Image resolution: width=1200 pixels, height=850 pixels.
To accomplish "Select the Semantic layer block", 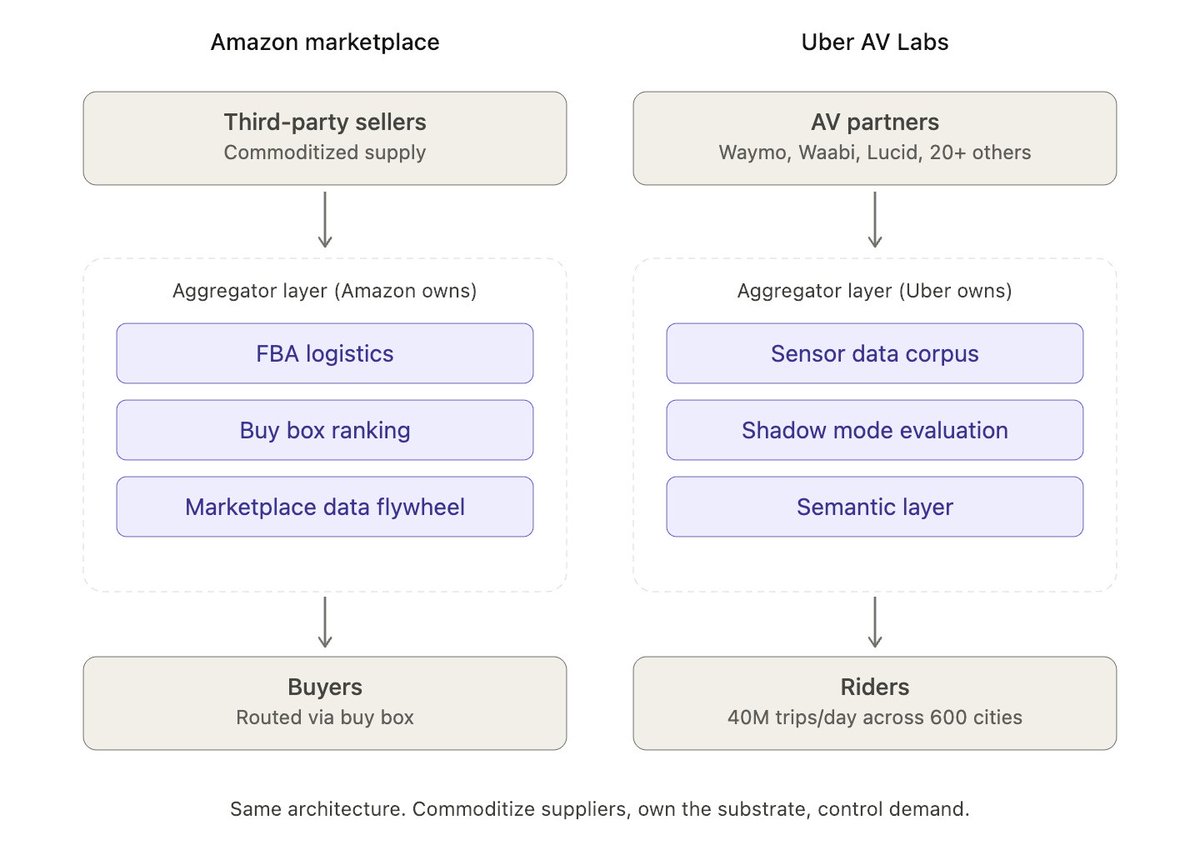I will 875,507.
